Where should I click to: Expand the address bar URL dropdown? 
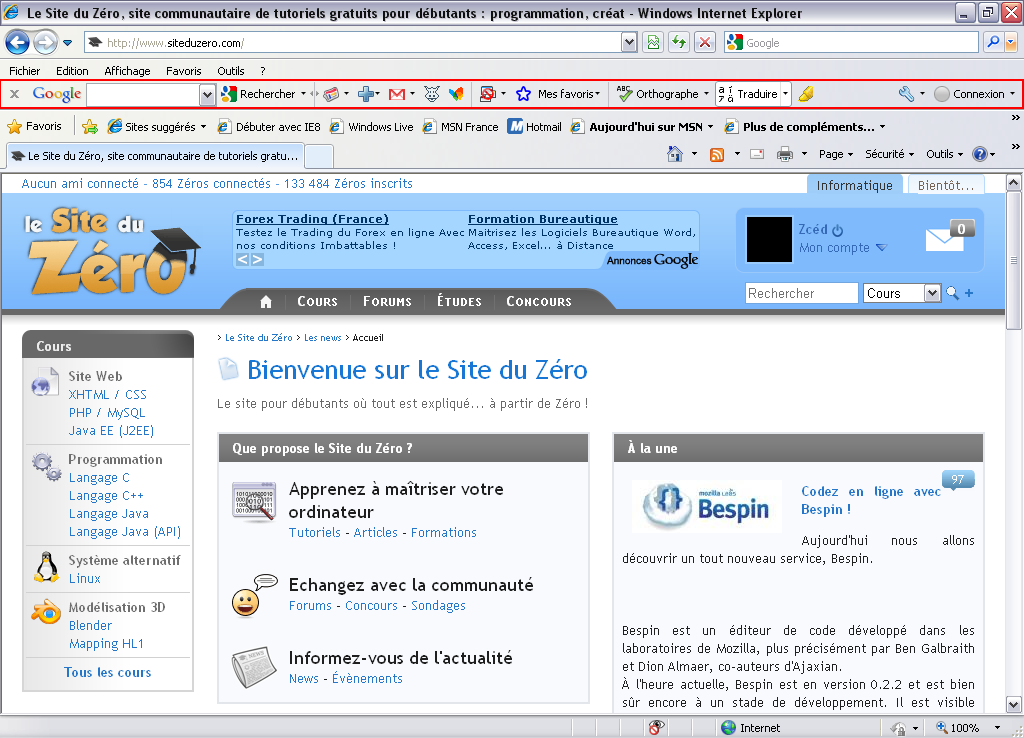click(629, 43)
